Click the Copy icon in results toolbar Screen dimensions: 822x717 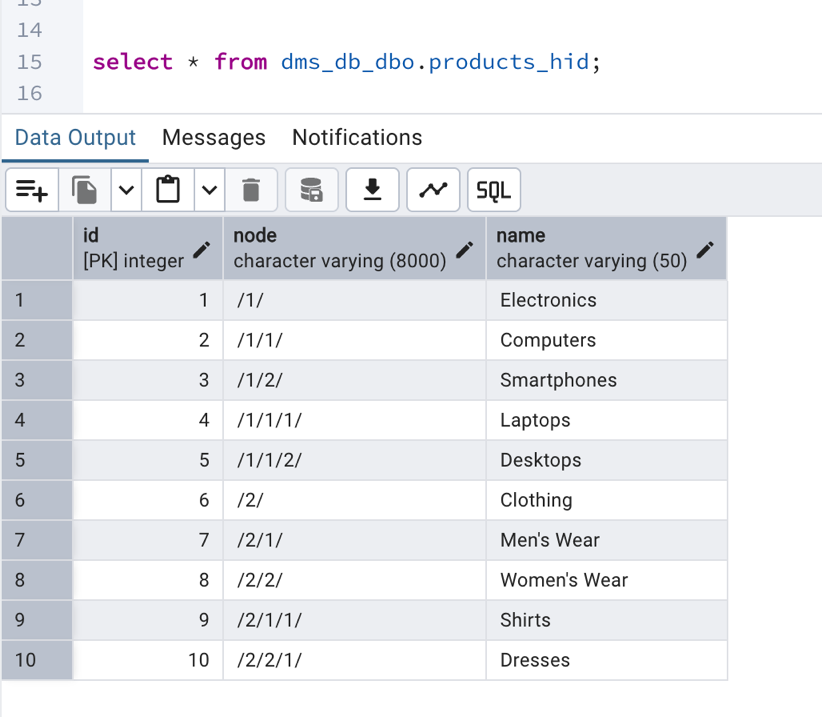tap(85, 190)
